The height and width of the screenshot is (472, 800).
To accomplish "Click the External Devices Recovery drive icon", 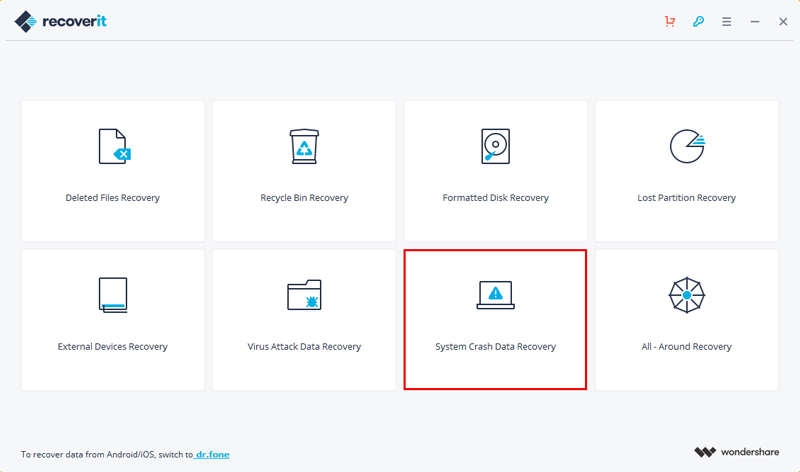I will [113, 295].
